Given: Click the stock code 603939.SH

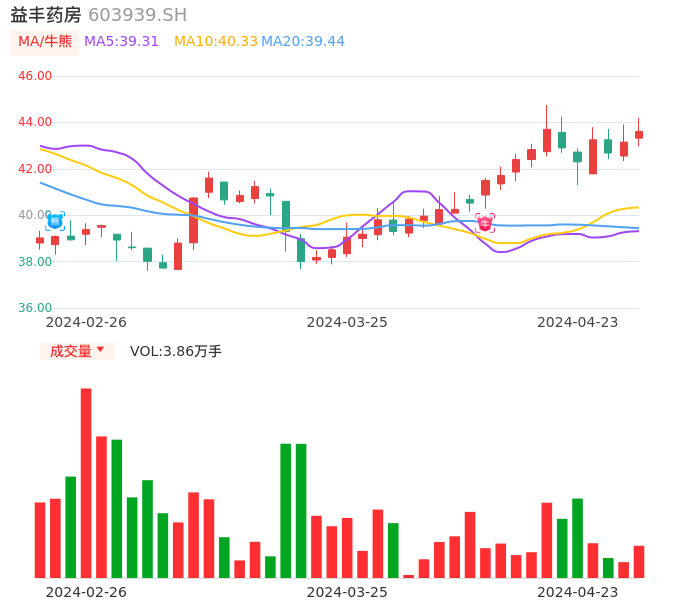Looking at the screenshot, I should point(137,15).
